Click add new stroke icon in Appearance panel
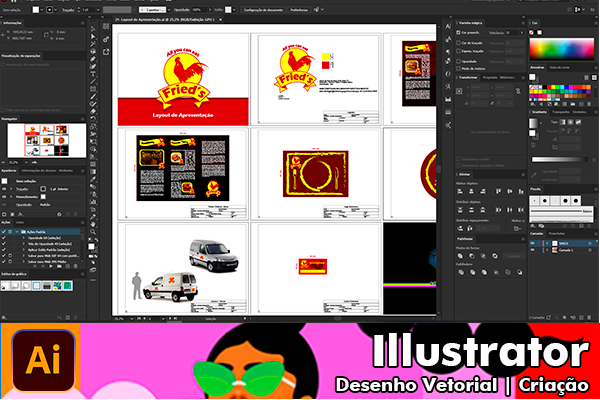The image size is (600, 400). 4,214
